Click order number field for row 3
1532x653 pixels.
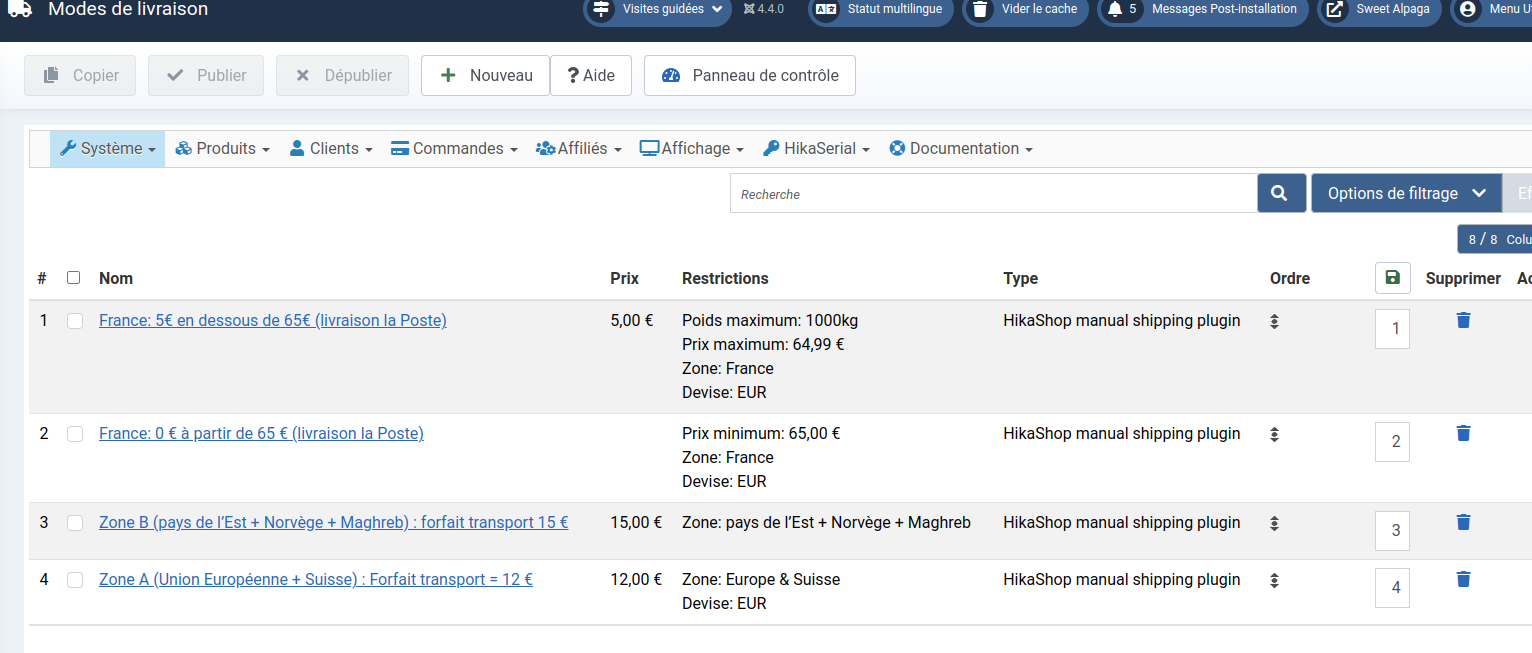pos(1392,531)
